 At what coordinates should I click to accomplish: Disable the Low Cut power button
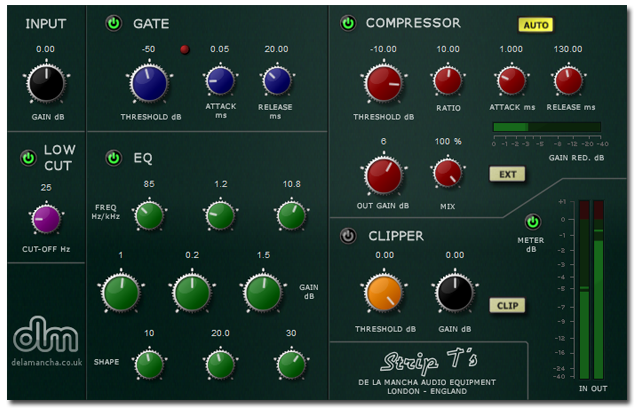[x=28, y=158]
